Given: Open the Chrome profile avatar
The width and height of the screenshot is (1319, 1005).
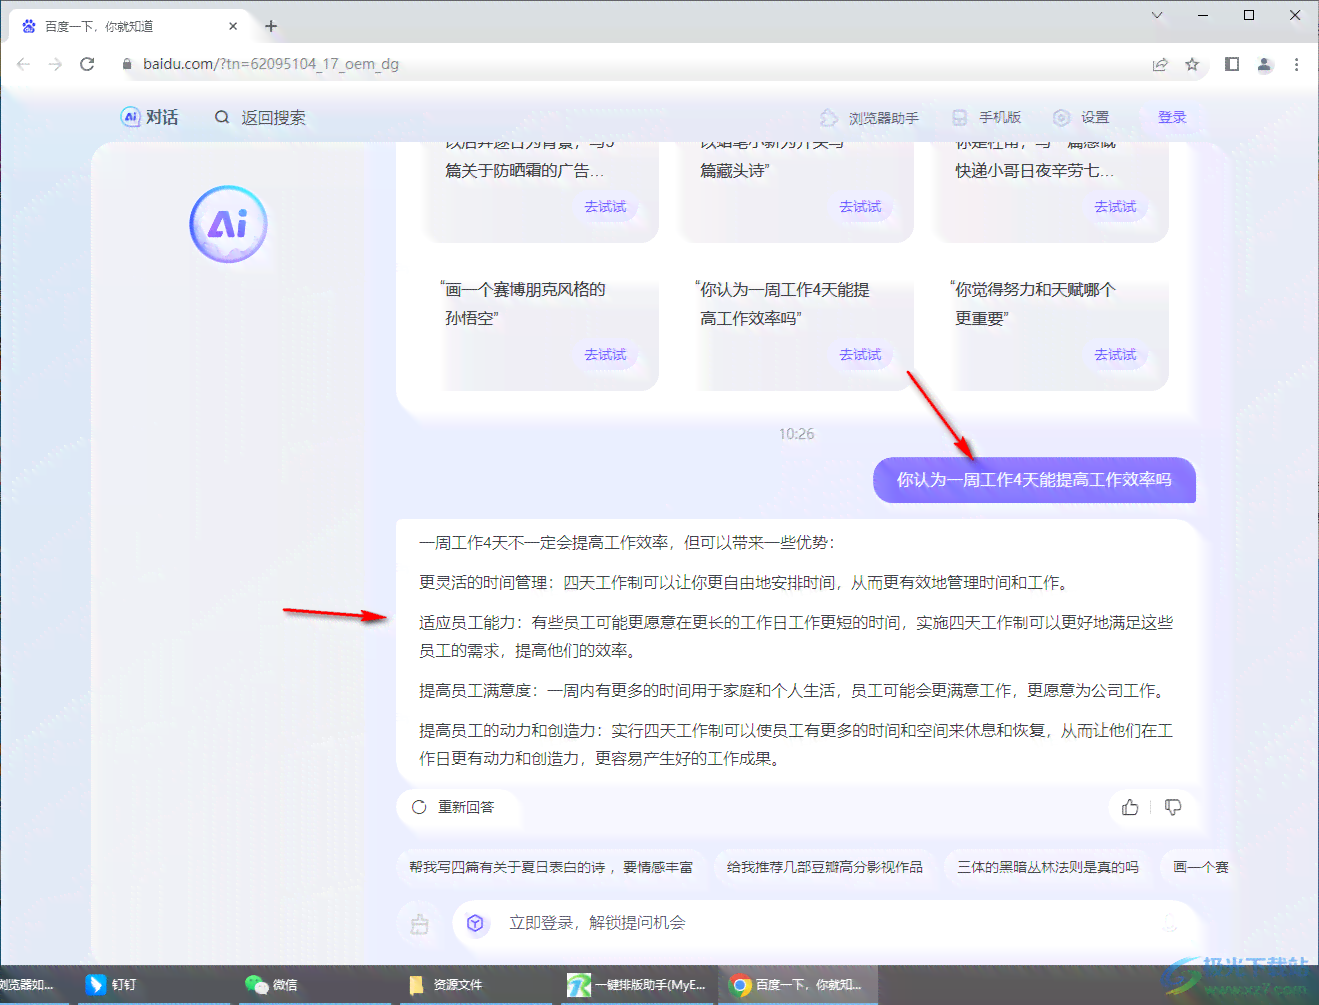Looking at the screenshot, I should click(1264, 64).
